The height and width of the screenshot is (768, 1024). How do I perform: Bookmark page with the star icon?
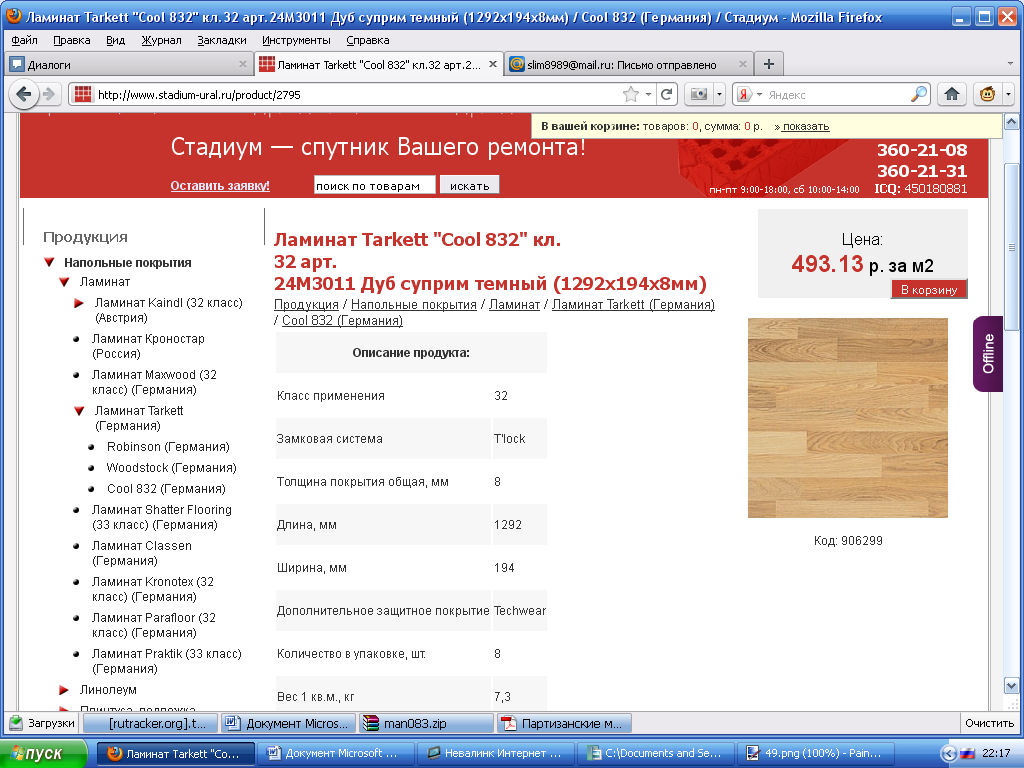click(630, 95)
